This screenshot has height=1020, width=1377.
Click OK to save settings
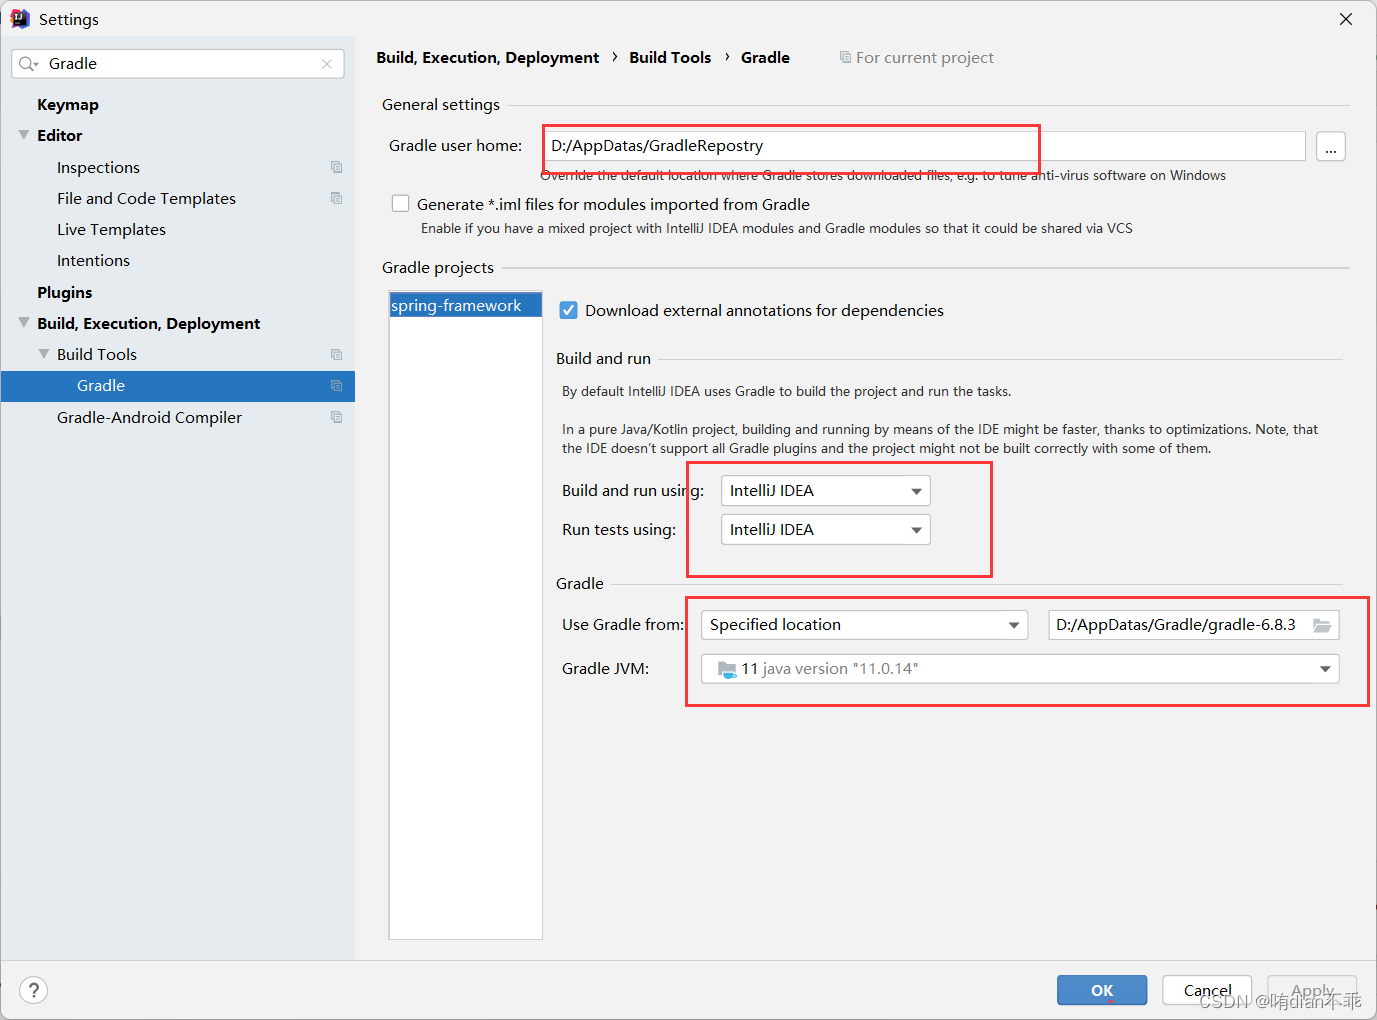(x=1102, y=990)
